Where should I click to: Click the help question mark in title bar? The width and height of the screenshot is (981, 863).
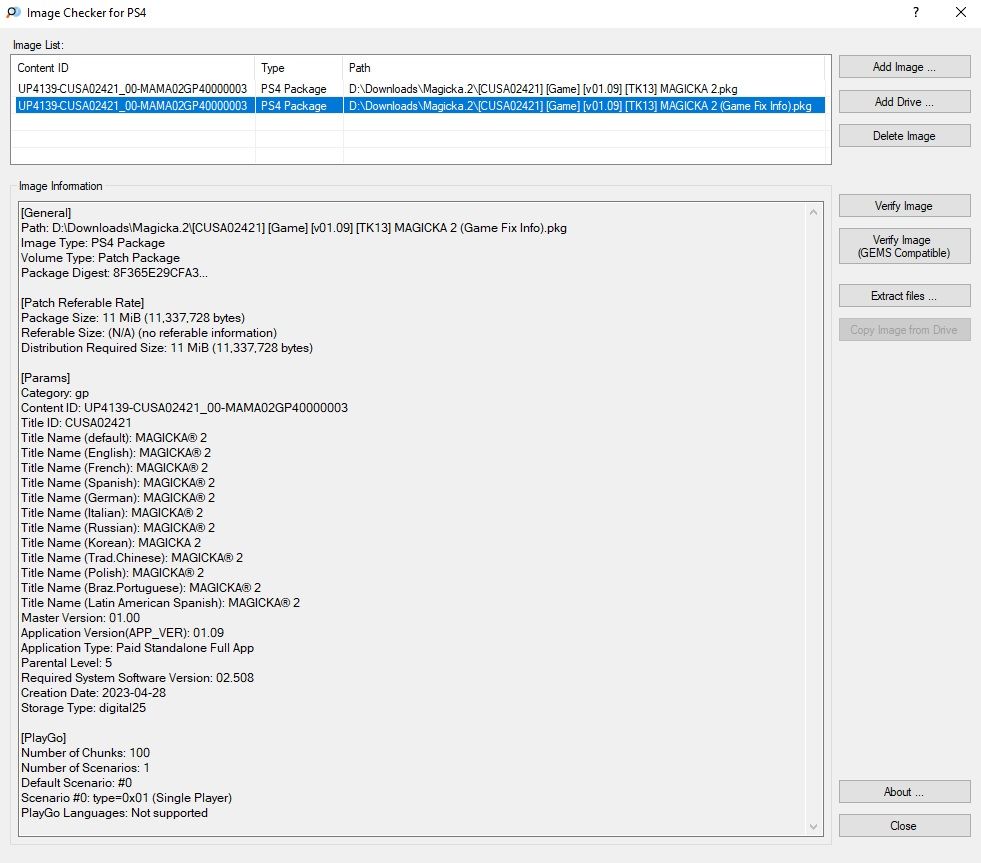pos(916,13)
